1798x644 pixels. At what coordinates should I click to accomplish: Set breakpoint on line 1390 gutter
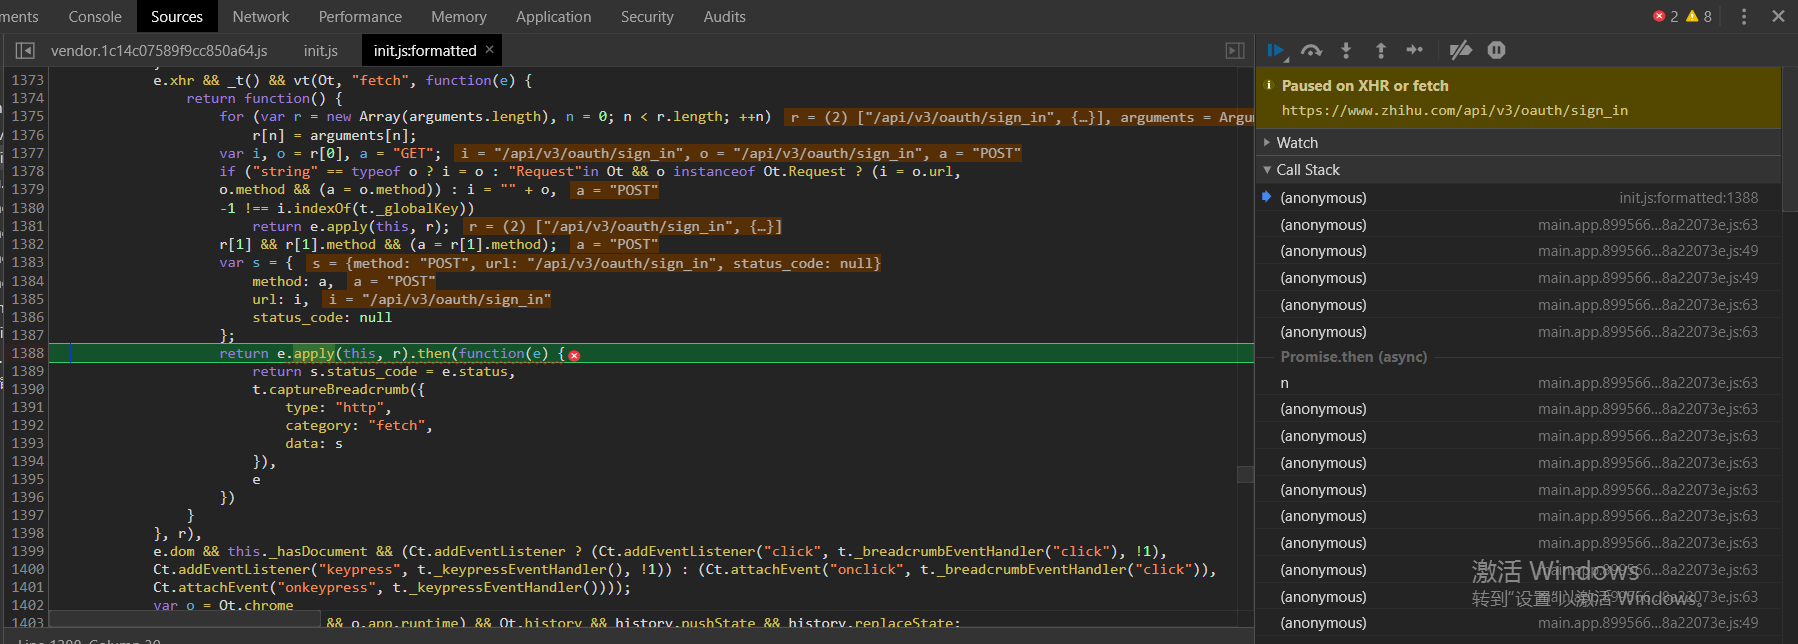coord(27,389)
